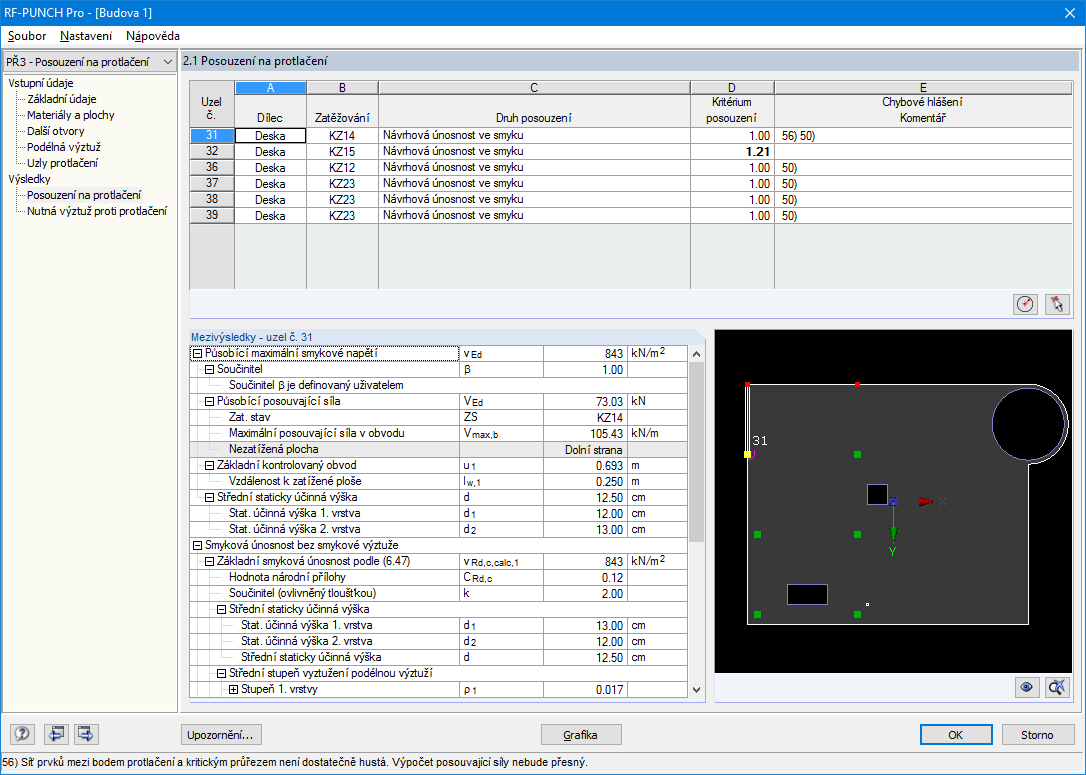The width and height of the screenshot is (1086, 775).
Task: Collapse first Střední staticky účinná výška row
Action: coord(209,497)
